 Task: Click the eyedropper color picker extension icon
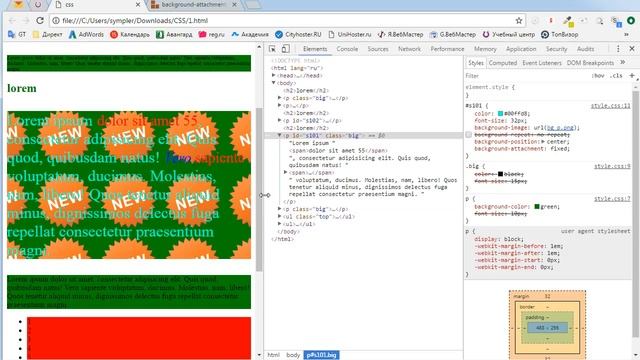click(567, 20)
